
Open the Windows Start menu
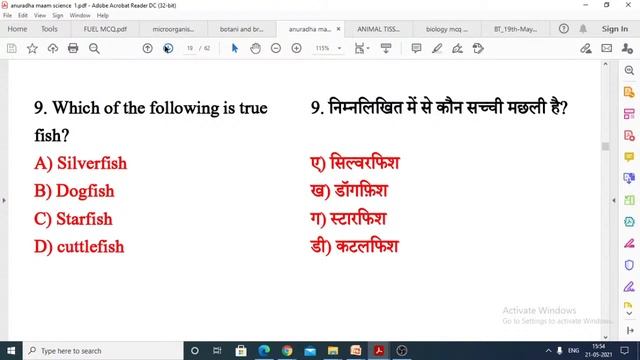pos(11,351)
